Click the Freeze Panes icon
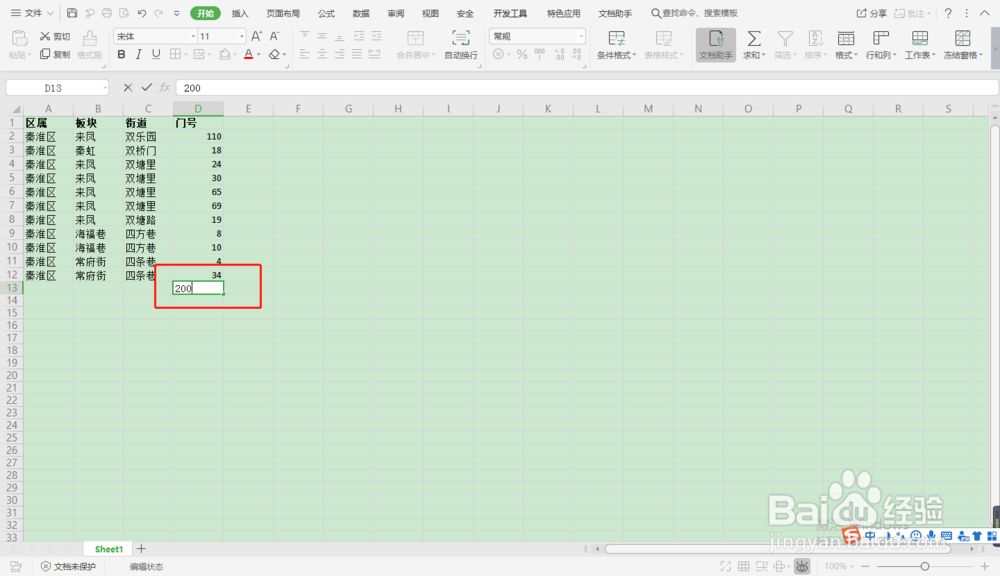1000x576 pixels. pyautogui.click(x=962, y=45)
